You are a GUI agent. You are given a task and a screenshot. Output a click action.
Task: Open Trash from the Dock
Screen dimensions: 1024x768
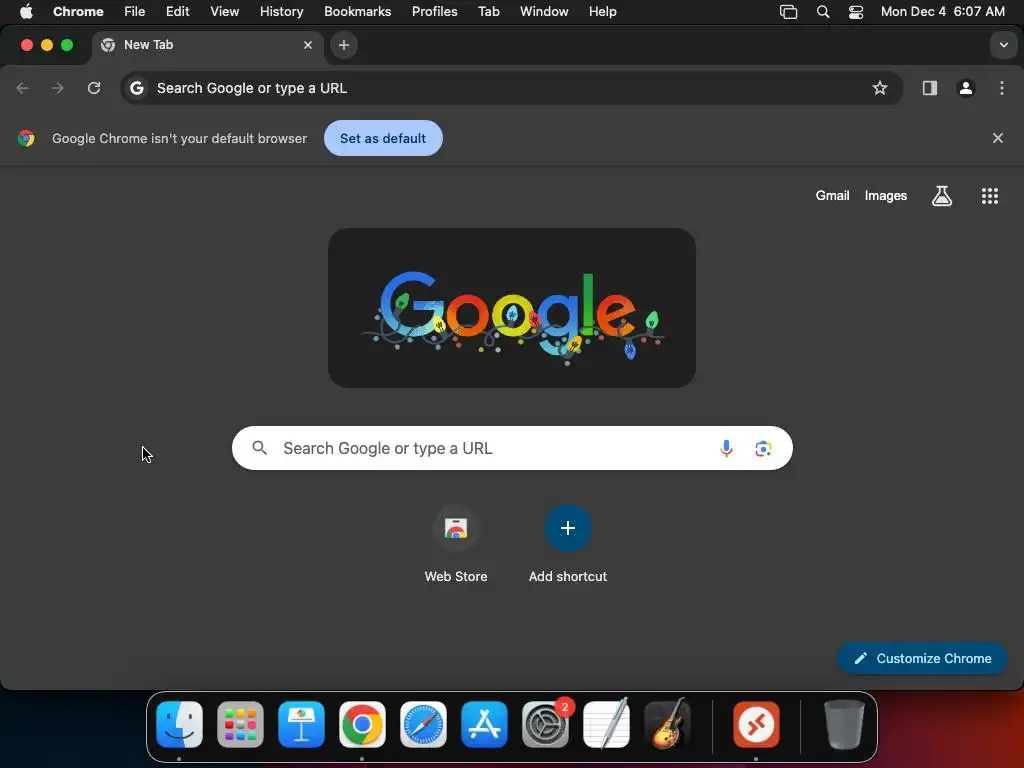coord(844,724)
